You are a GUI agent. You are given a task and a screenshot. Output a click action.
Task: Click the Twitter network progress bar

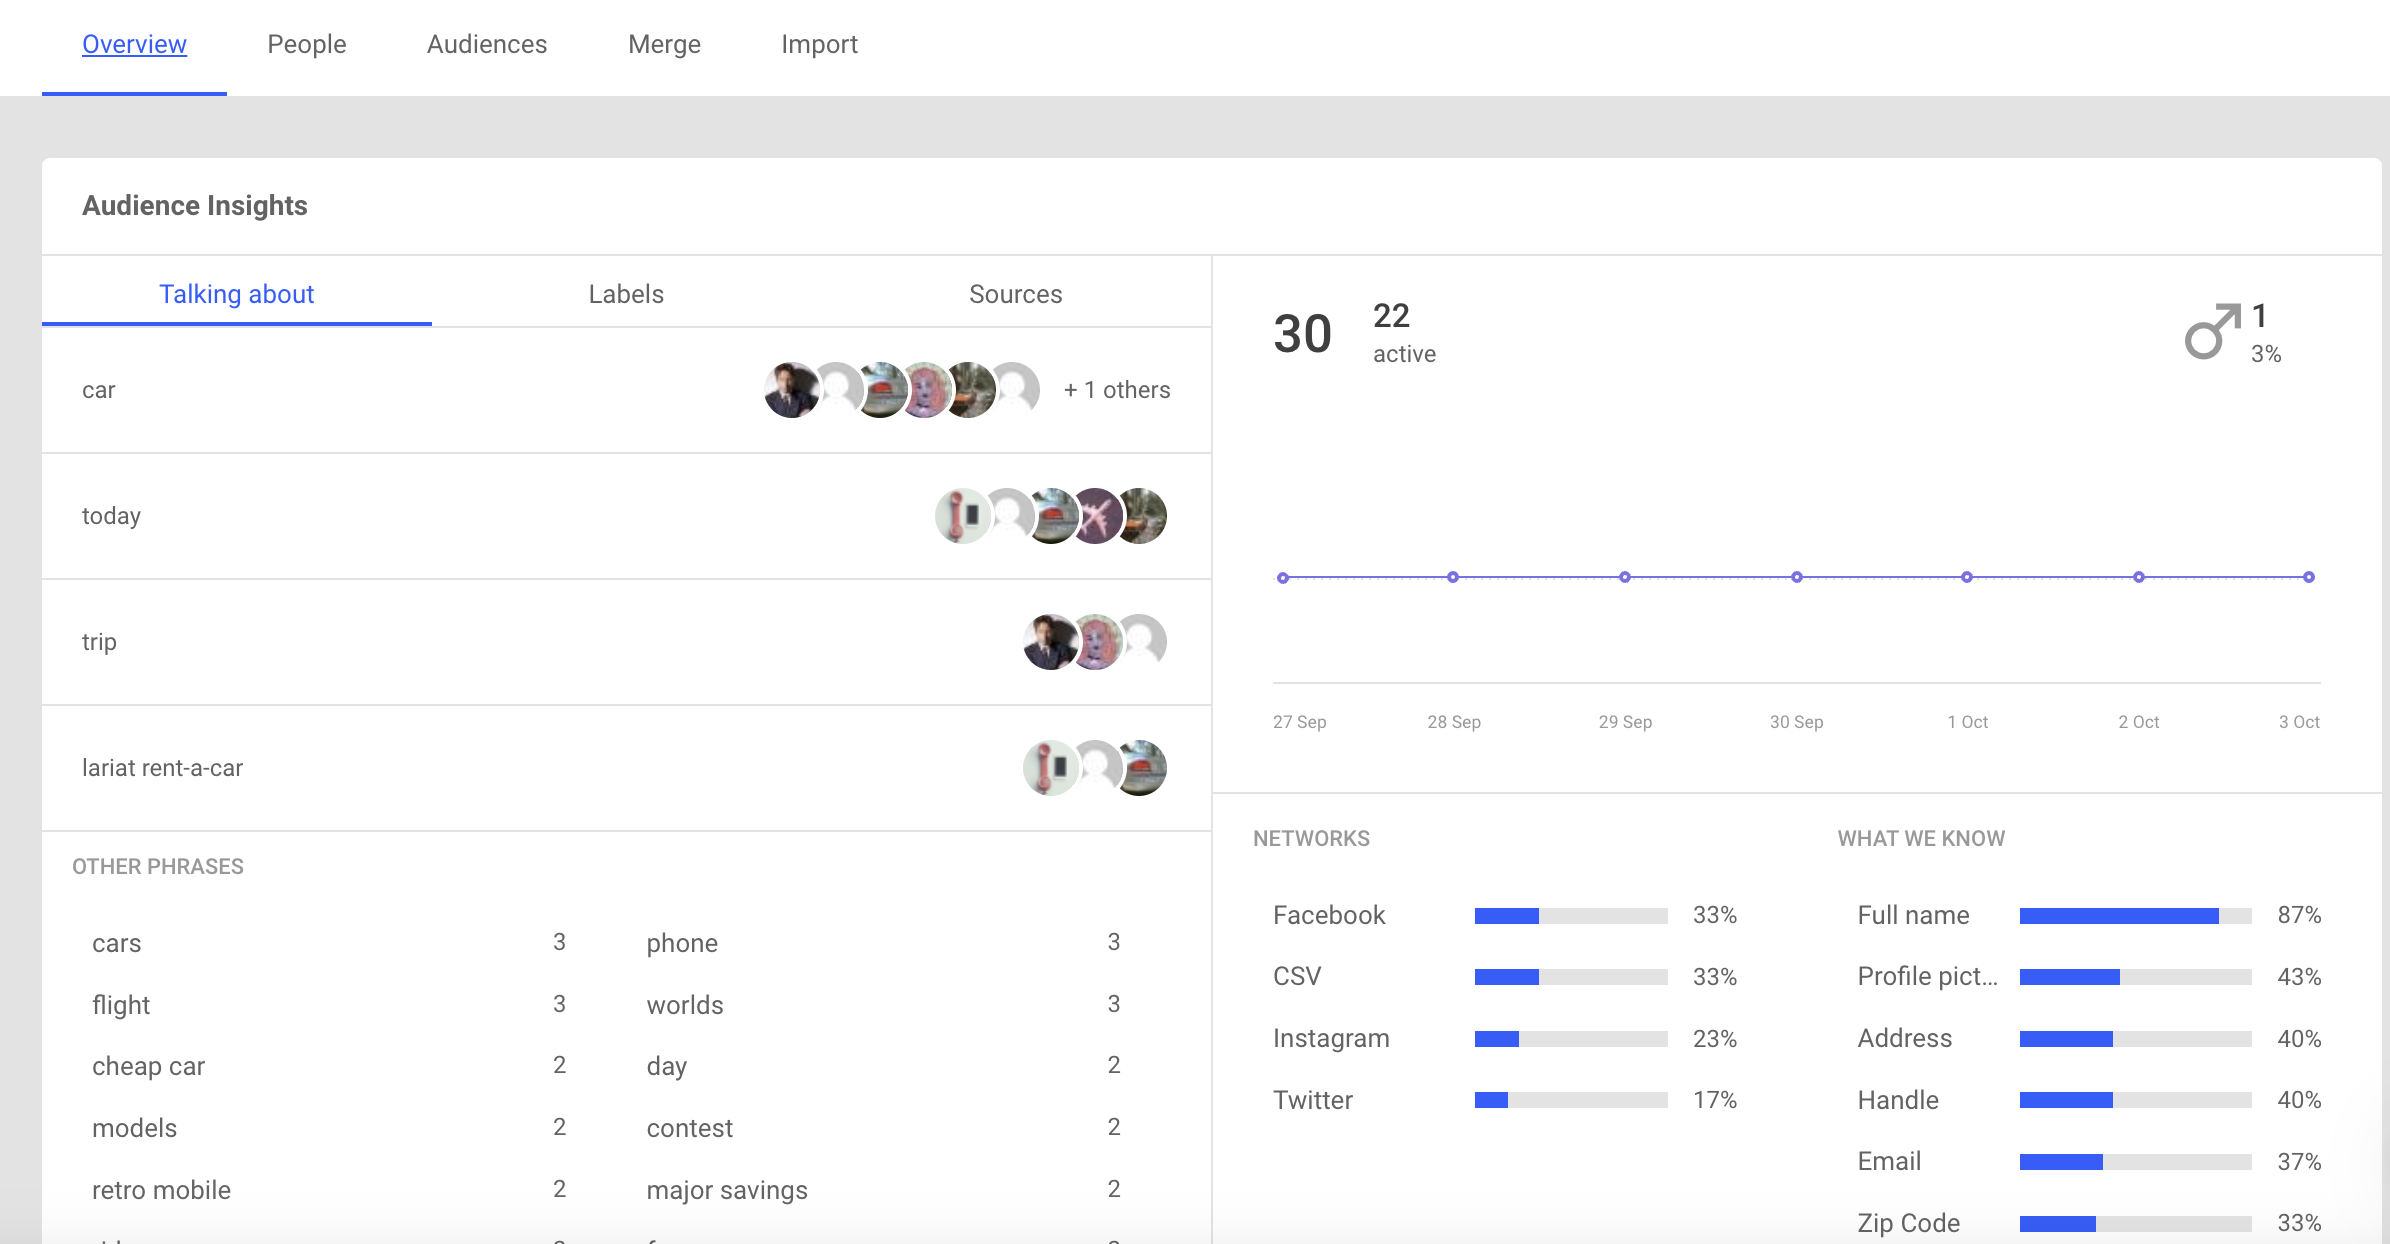1571,1100
